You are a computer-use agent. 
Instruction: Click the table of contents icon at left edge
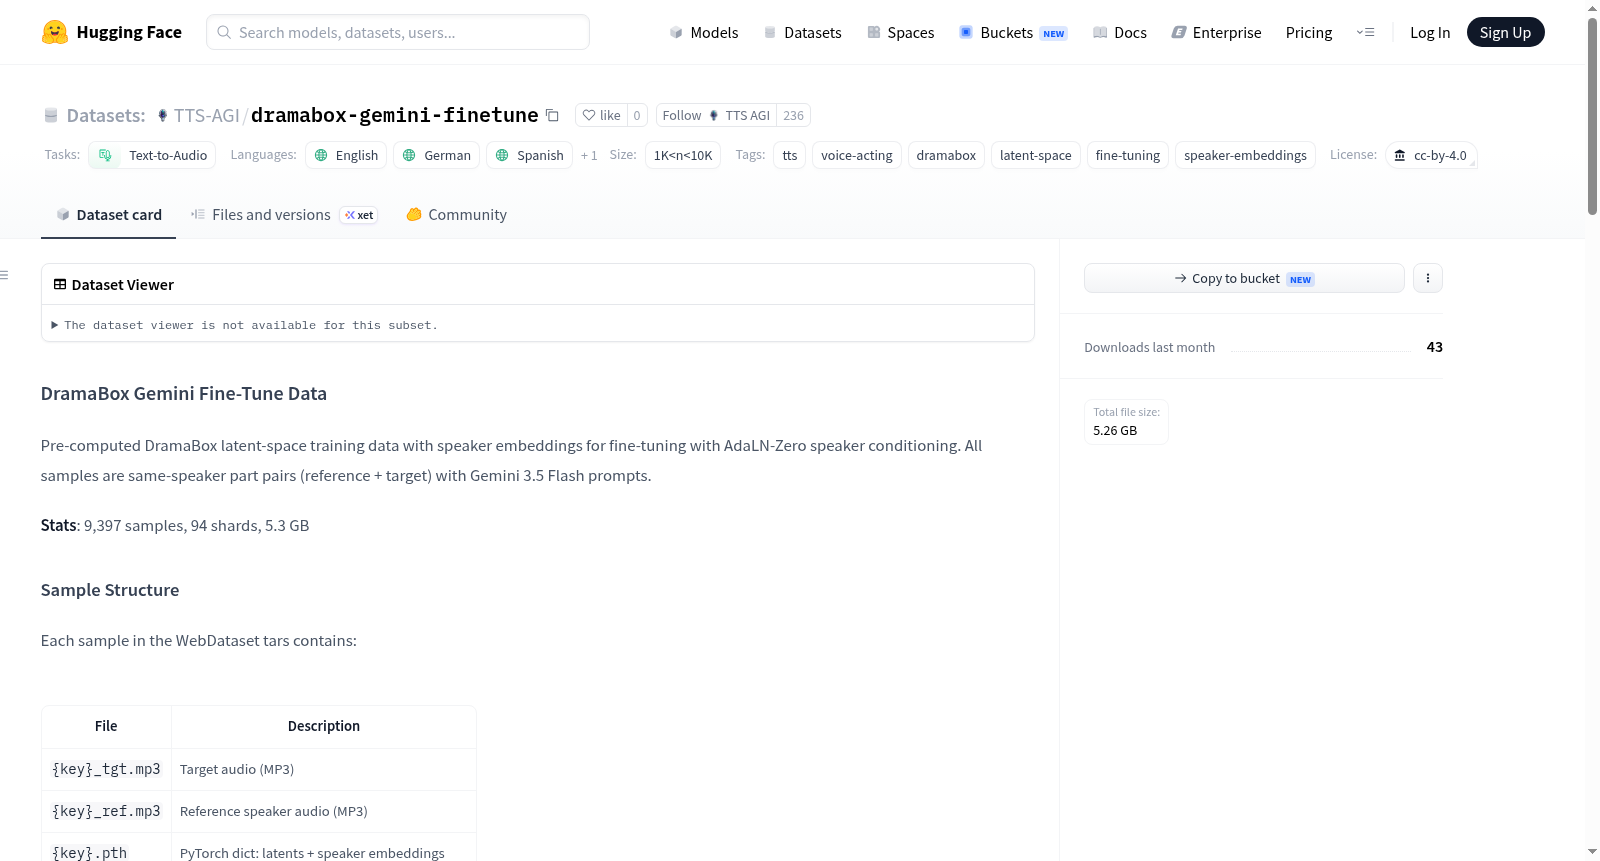pos(5,275)
